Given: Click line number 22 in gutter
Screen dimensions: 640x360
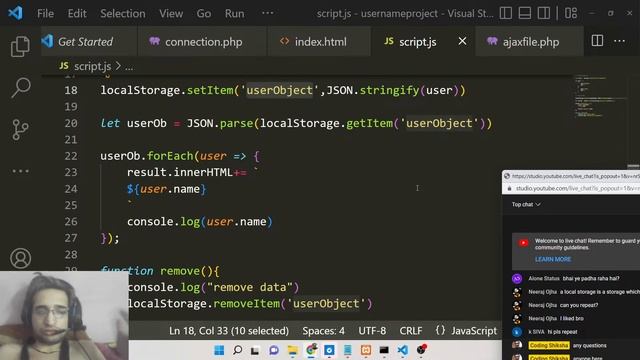Looking at the screenshot, I should click(71, 156).
